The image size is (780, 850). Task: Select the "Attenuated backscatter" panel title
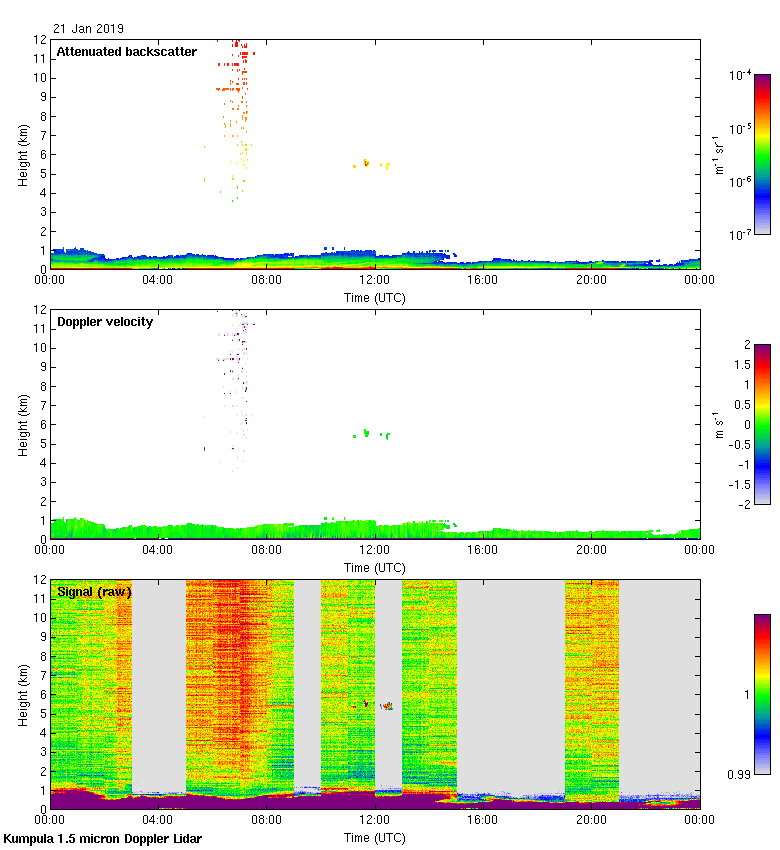(126, 52)
